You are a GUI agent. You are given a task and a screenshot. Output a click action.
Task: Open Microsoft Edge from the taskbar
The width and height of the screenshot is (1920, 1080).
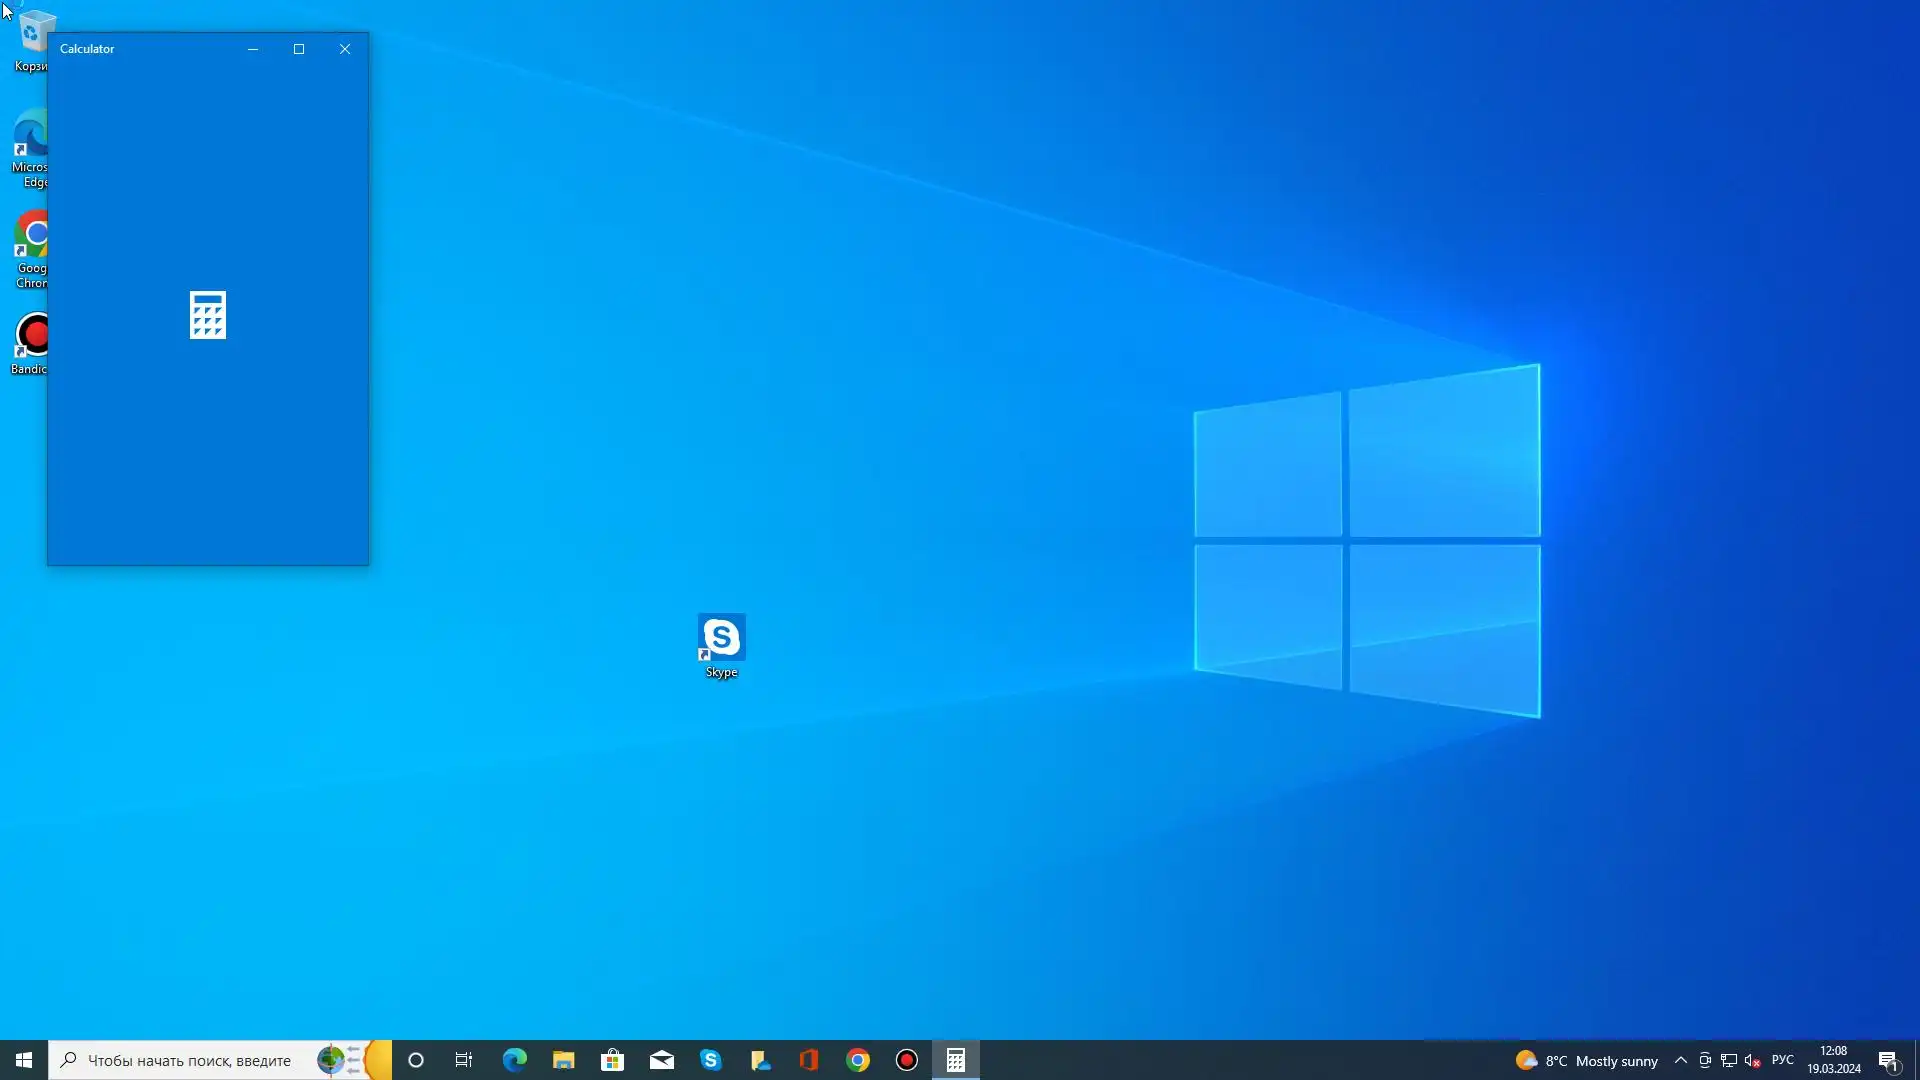pyautogui.click(x=514, y=1060)
